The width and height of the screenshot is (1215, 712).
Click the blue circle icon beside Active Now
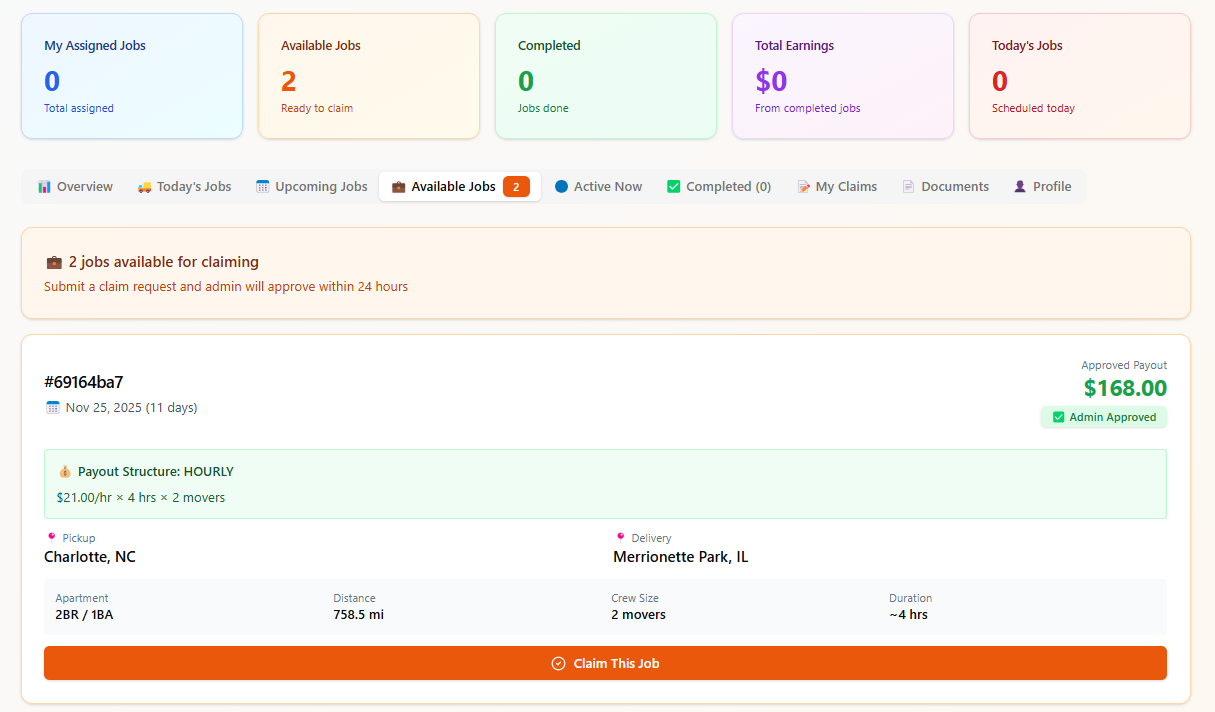click(x=561, y=187)
